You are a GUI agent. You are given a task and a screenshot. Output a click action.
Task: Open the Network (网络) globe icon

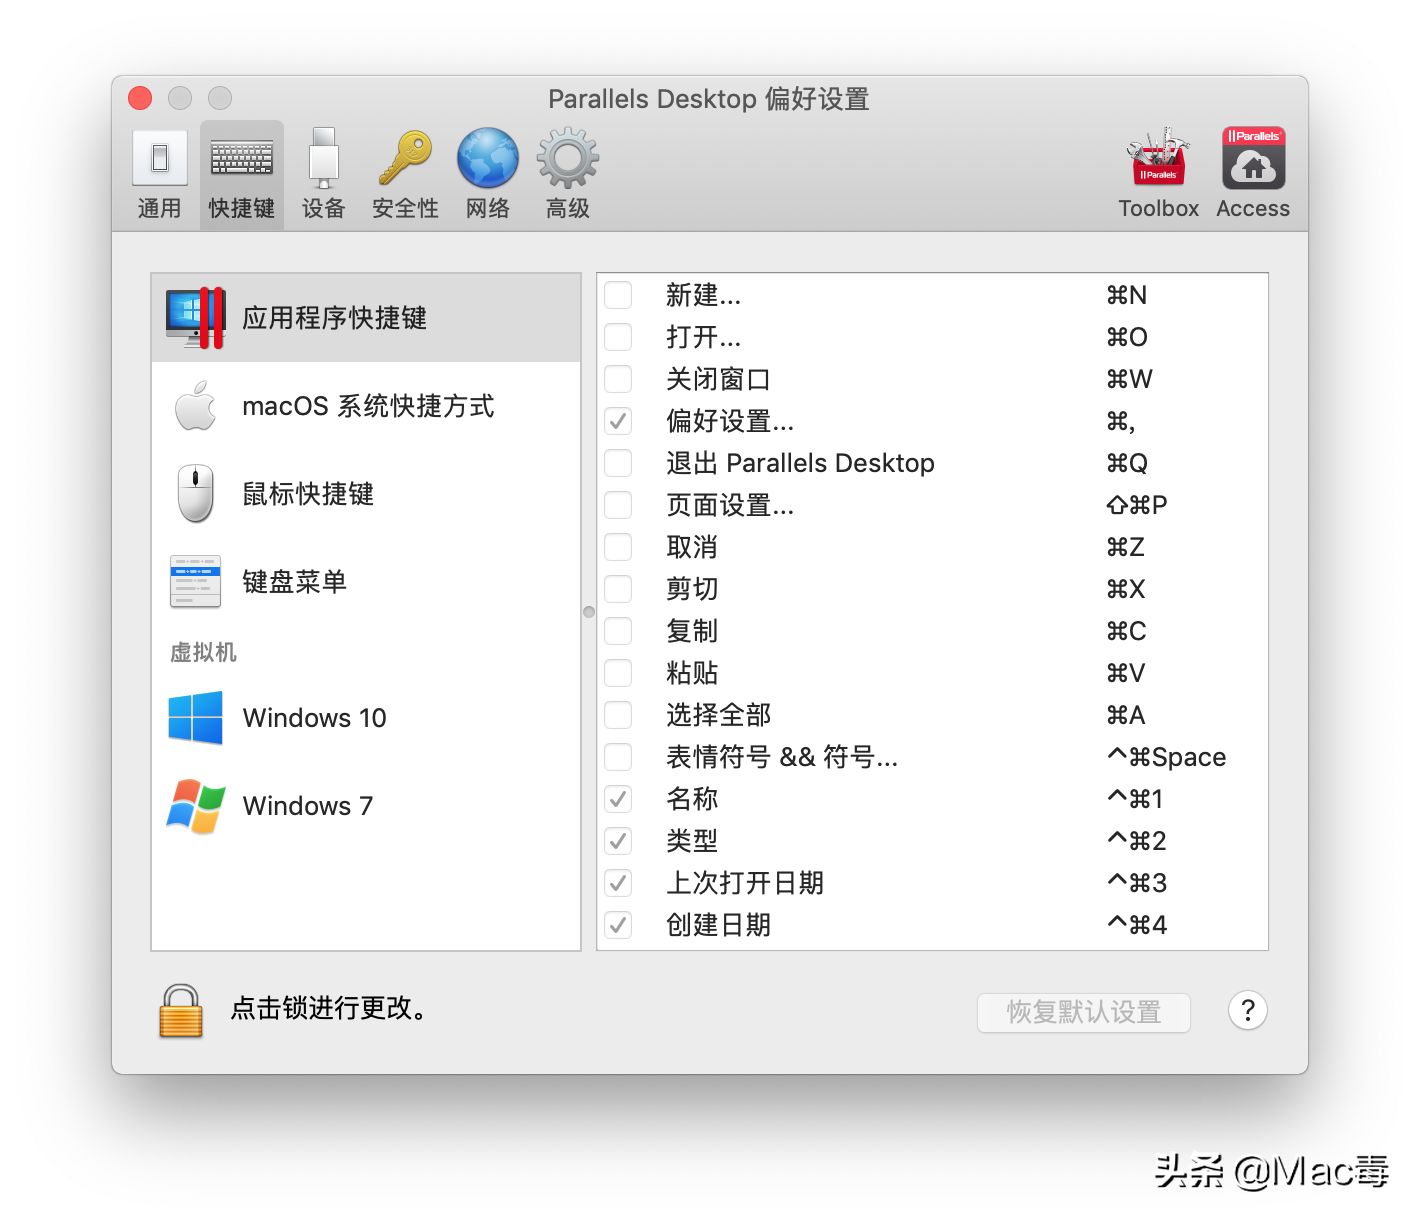(x=487, y=174)
